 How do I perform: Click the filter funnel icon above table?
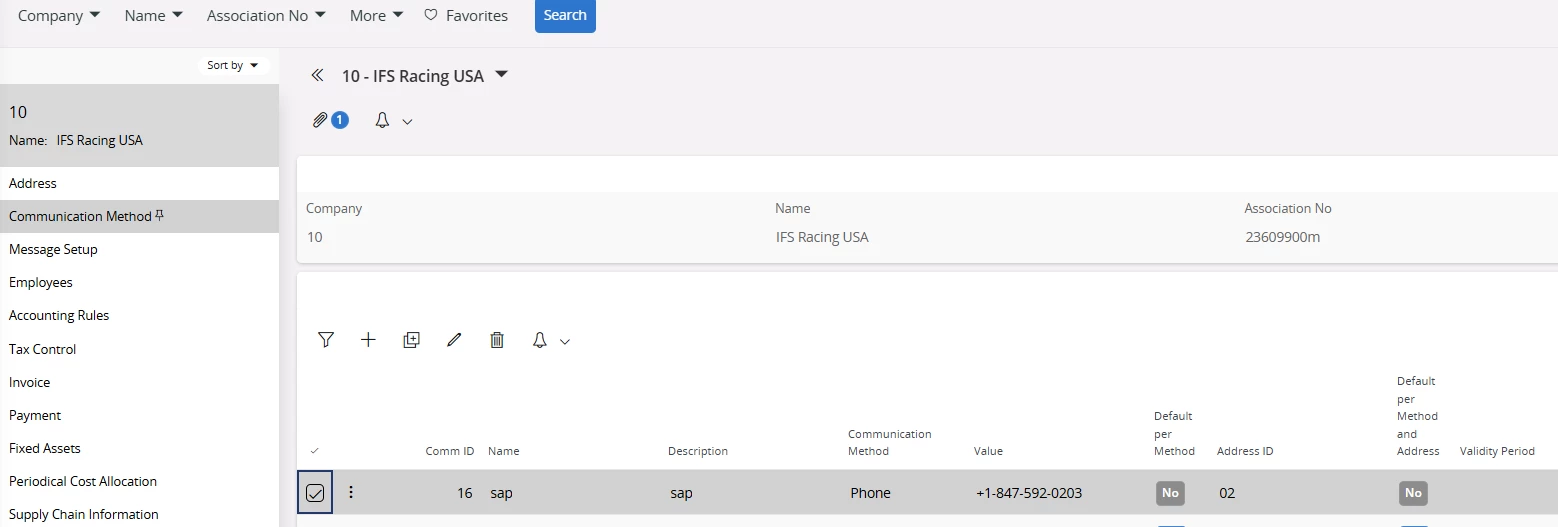pyautogui.click(x=326, y=340)
